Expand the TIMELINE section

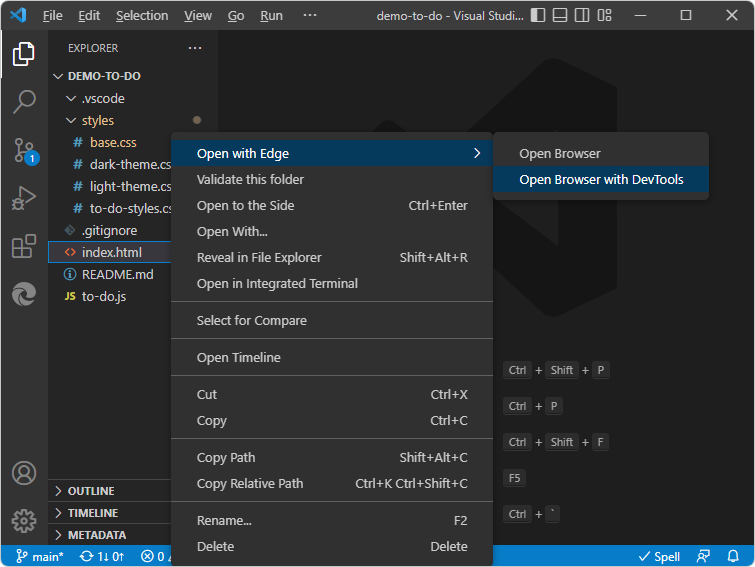[92, 513]
